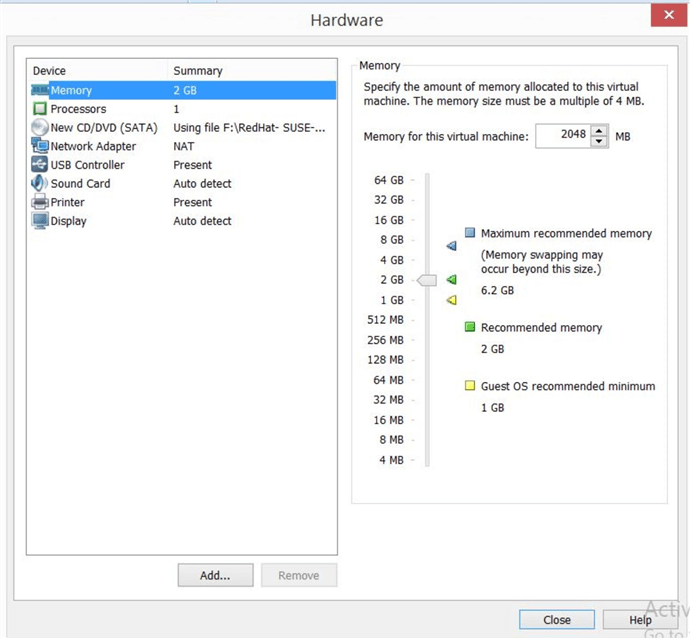The image size is (690, 638).
Task: Click the Auto detect summary for Display
Action: point(202,221)
